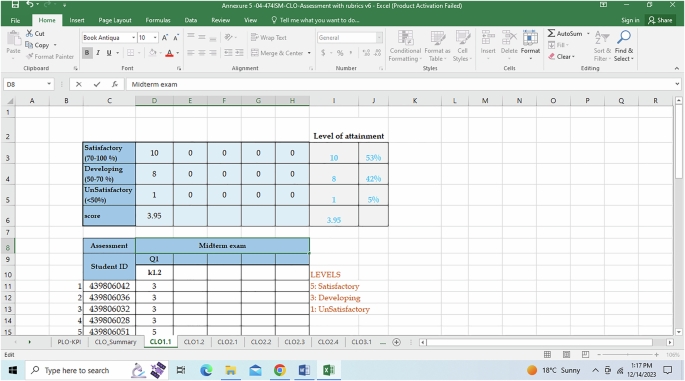Image resolution: width=685 pixels, height=381 pixels.
Task: Toggle Bold formatting
Action: point(87,53)
